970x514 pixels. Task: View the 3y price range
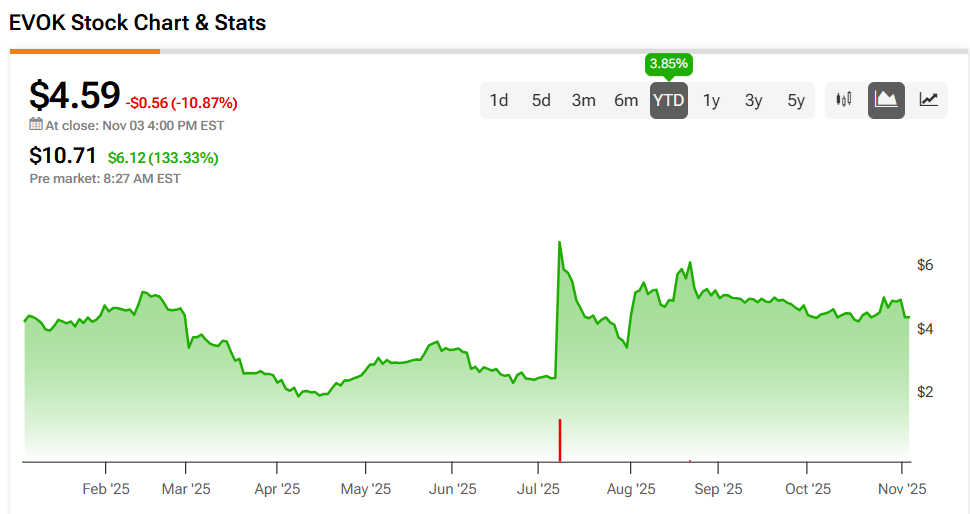click(x=753, y=100)
